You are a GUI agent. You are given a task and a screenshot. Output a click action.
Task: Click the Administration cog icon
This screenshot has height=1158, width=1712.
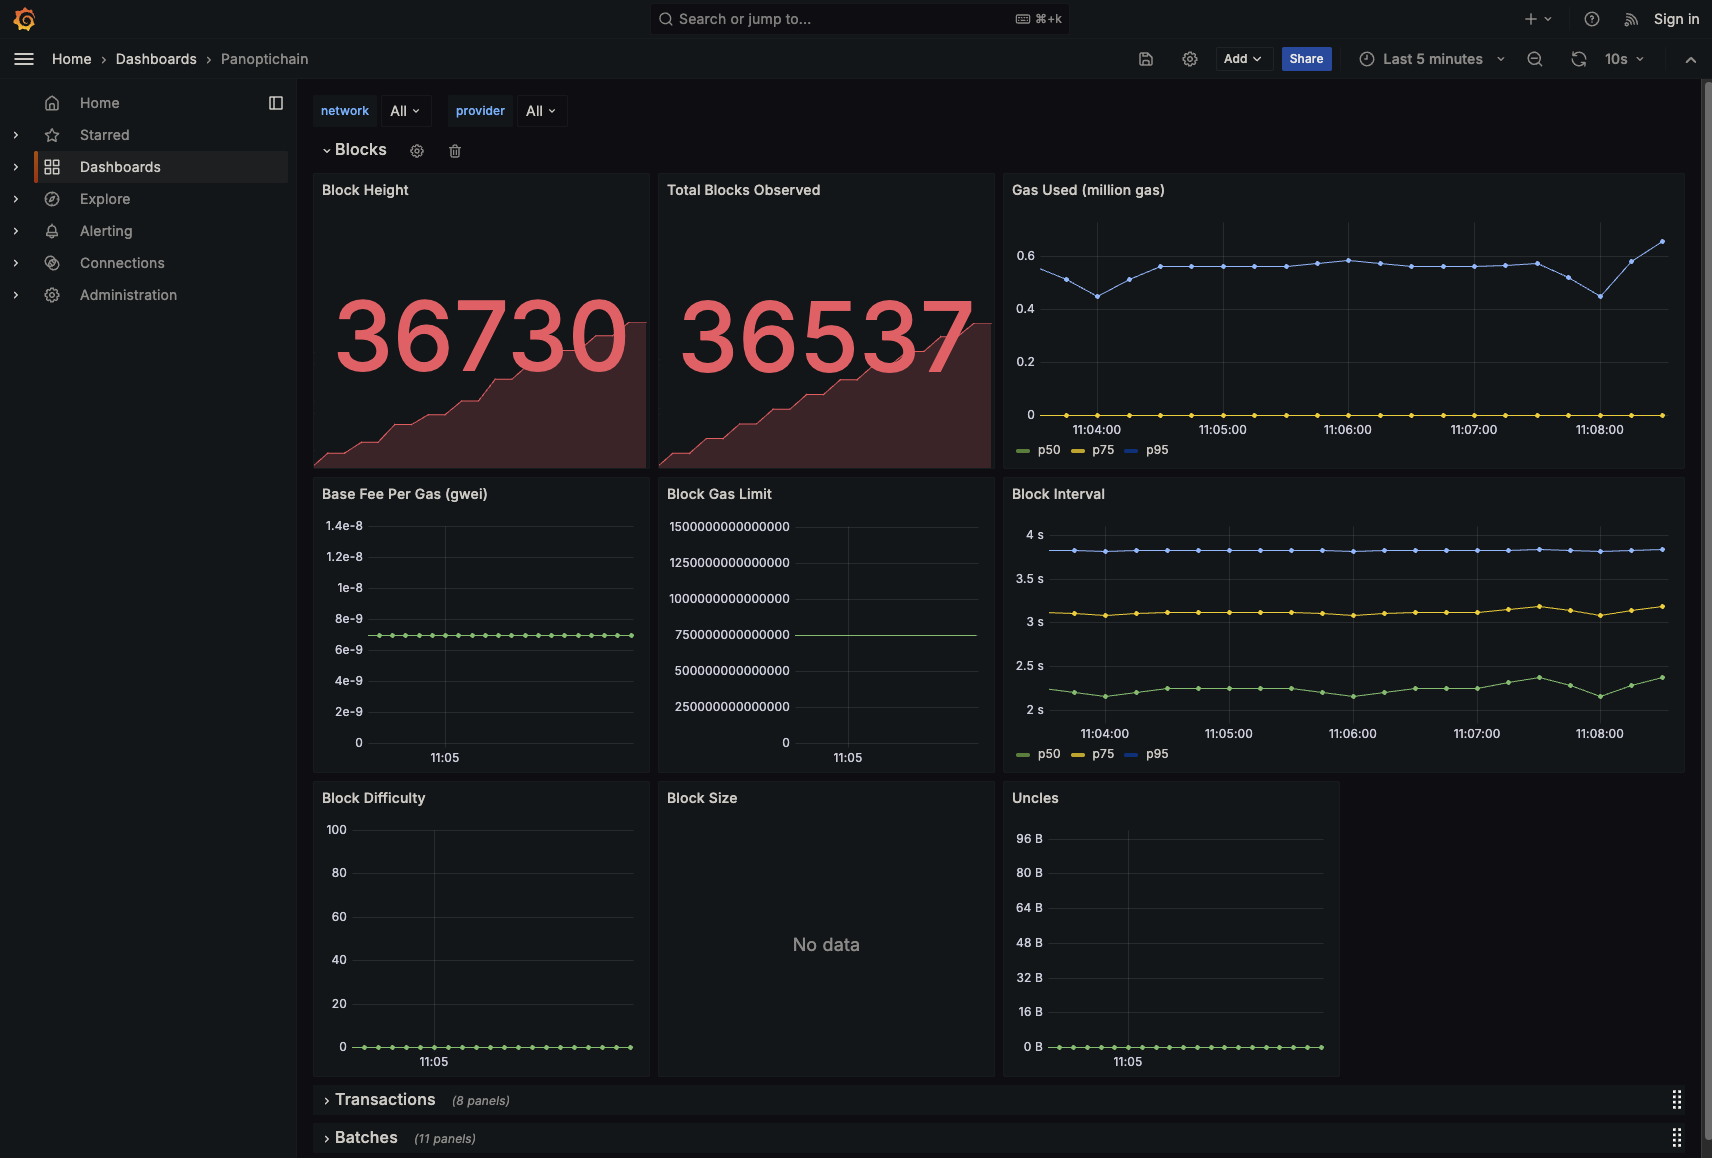52,295
